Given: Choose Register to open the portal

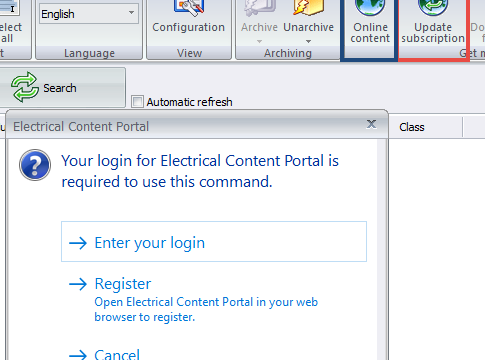Looking at the screenshot, I should click(214, 299).
